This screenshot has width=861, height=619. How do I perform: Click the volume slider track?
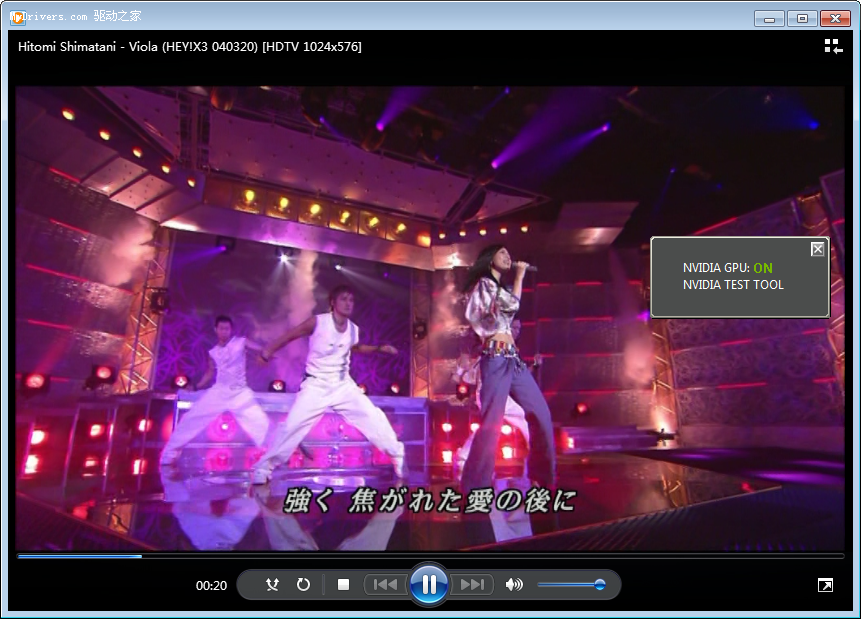click(571, 584)
